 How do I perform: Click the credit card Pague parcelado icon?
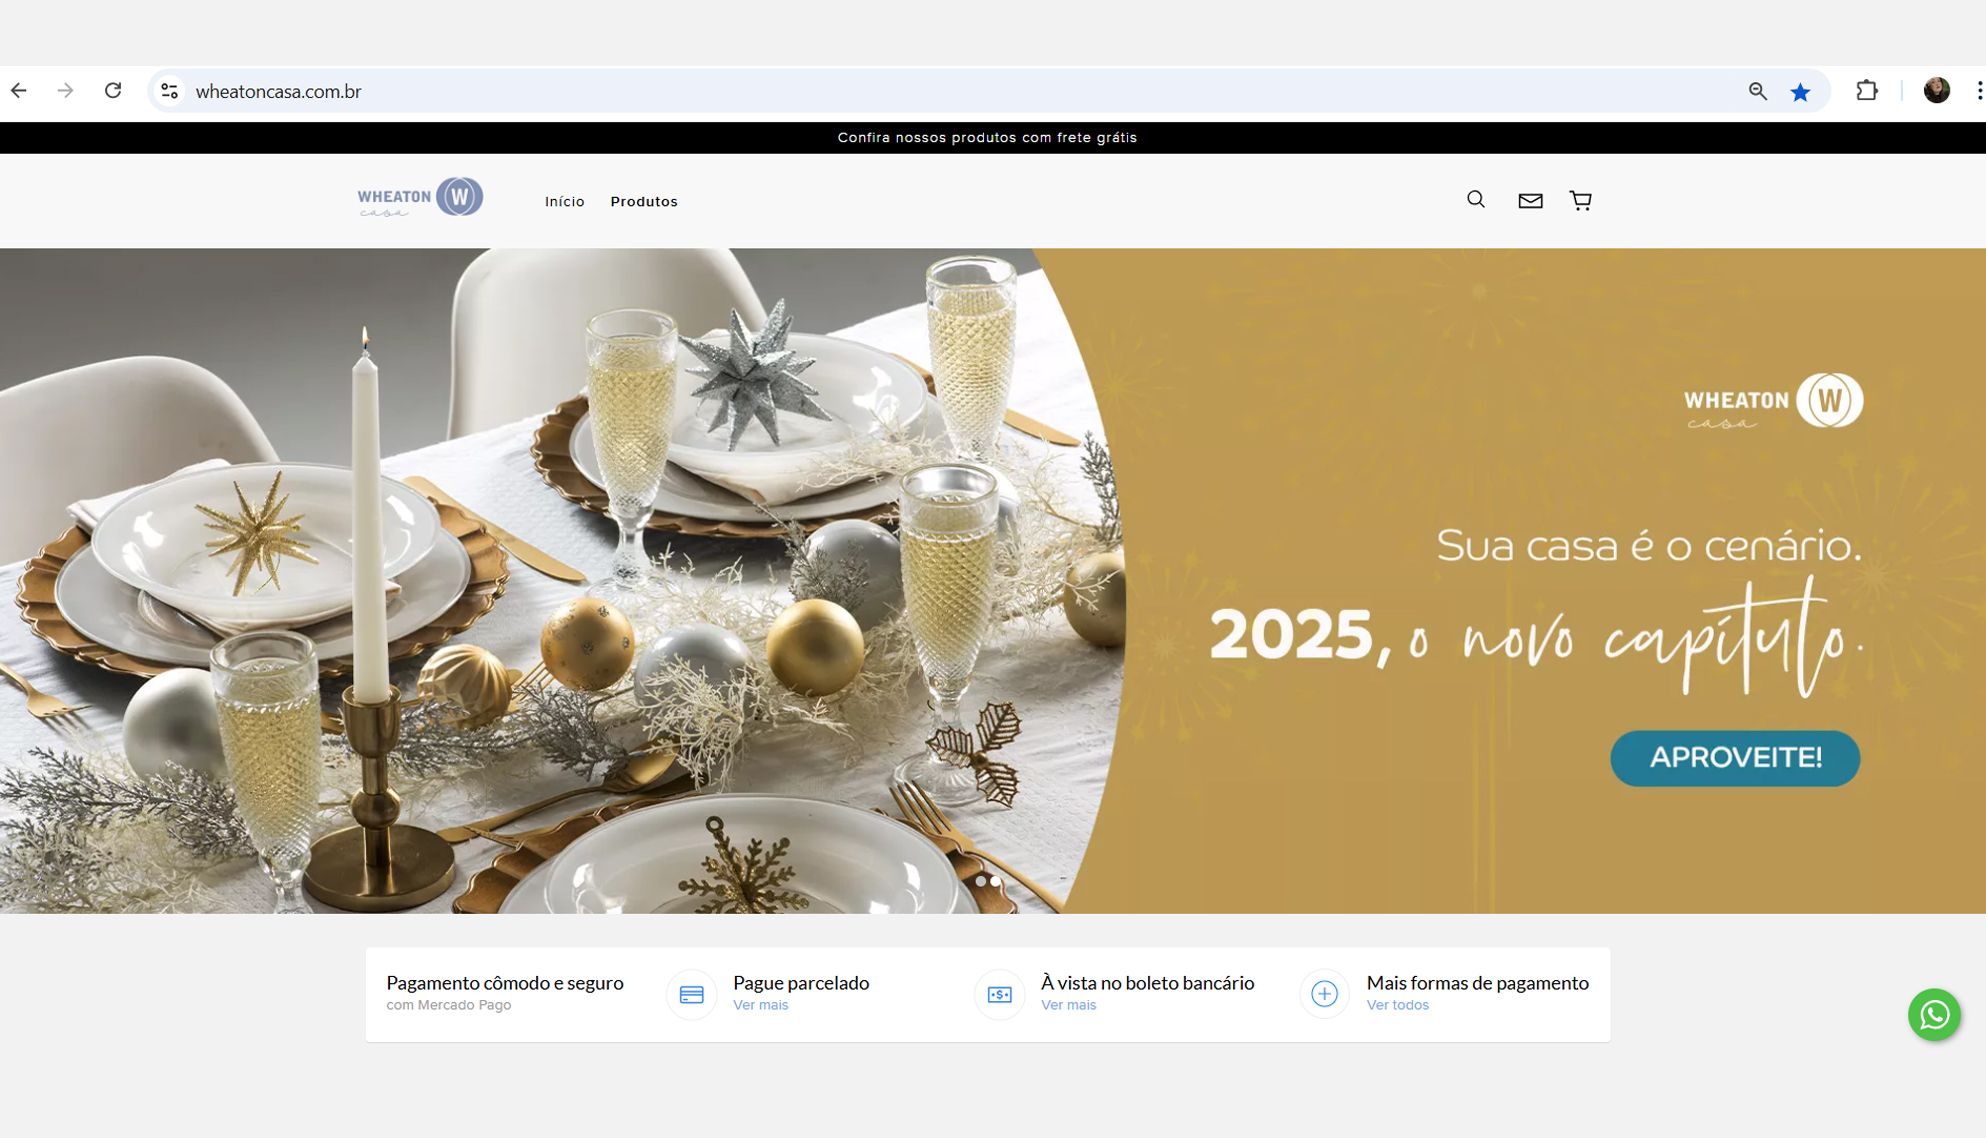pyautogui.click(x=691, y=994)
